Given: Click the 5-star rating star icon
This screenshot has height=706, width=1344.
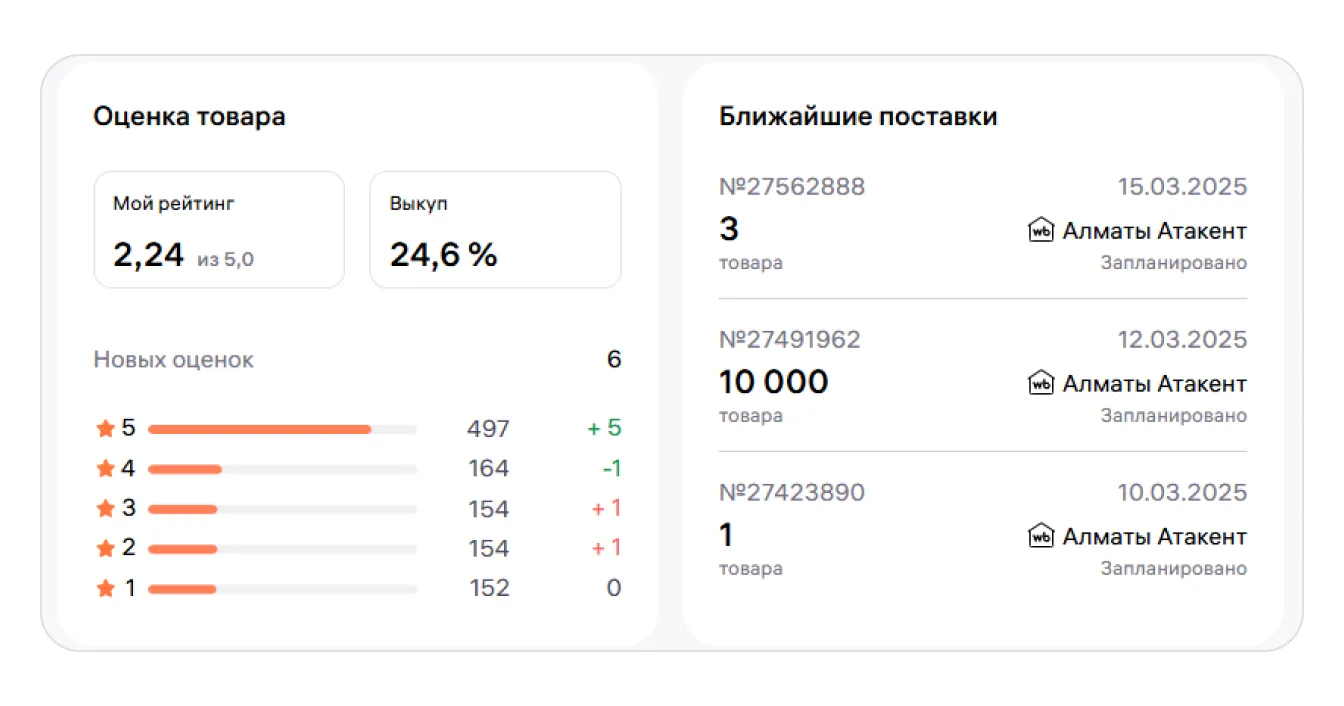Looking at the screenshot, I should click(105, 429).
